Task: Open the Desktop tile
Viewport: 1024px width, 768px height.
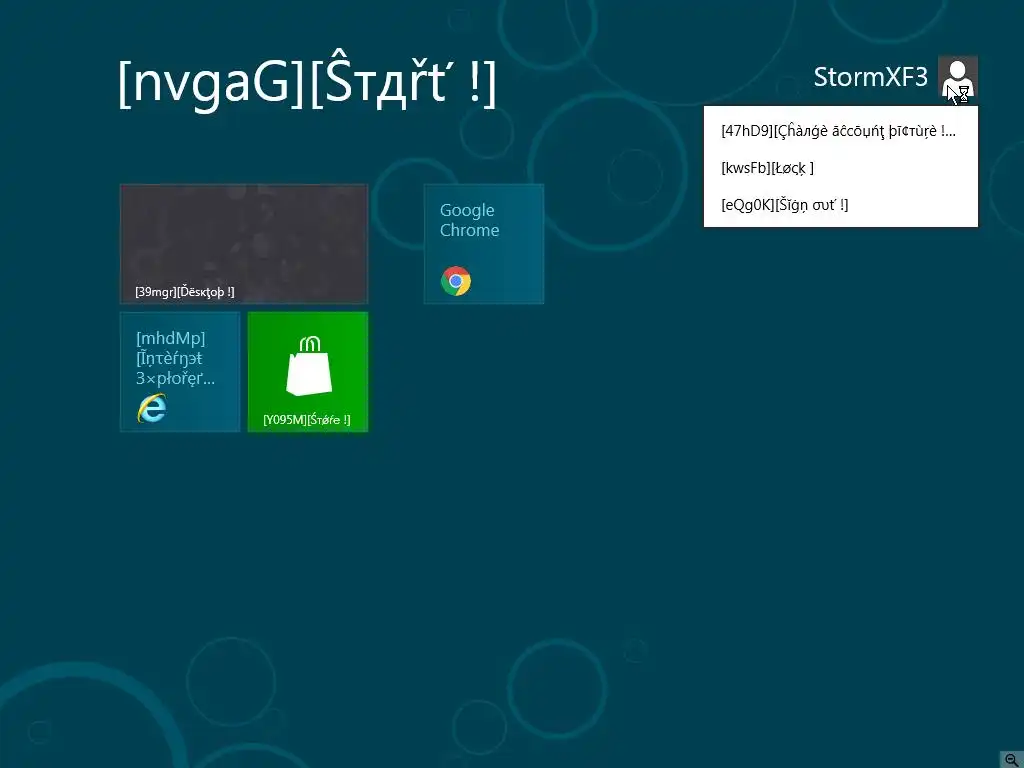Action: pyautogui.click(x=244, y=244)
